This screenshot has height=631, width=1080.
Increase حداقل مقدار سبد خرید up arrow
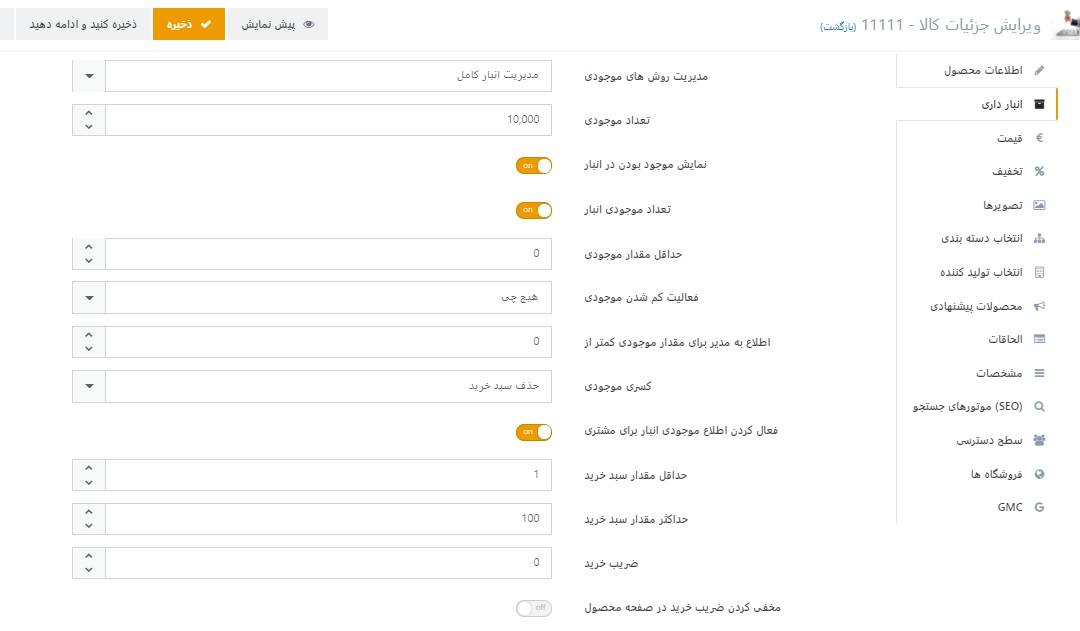[88, 467]
